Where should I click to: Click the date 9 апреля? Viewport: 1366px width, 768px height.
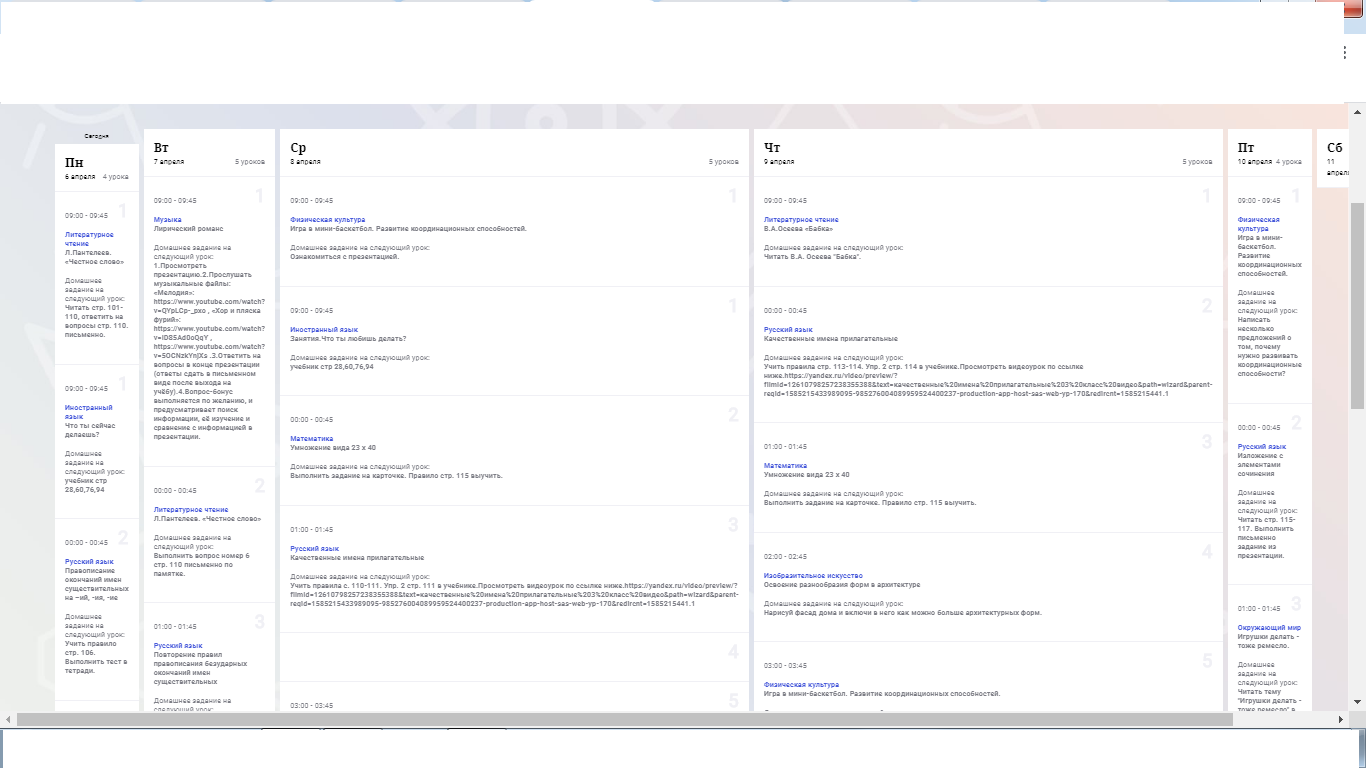[779, 161]
